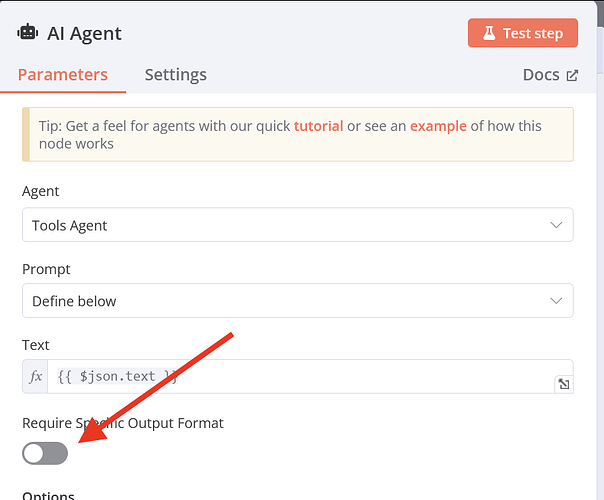Click the fx expression icon in Text field
604x500 pixels.
(37, 377)
